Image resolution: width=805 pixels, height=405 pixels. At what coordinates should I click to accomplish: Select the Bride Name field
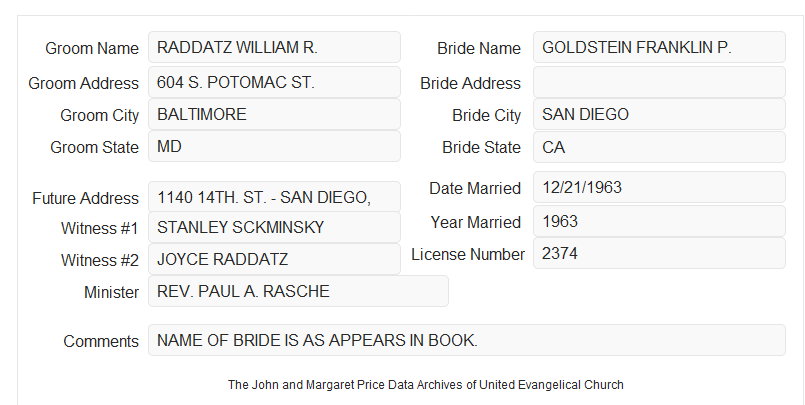coord(659,47)
